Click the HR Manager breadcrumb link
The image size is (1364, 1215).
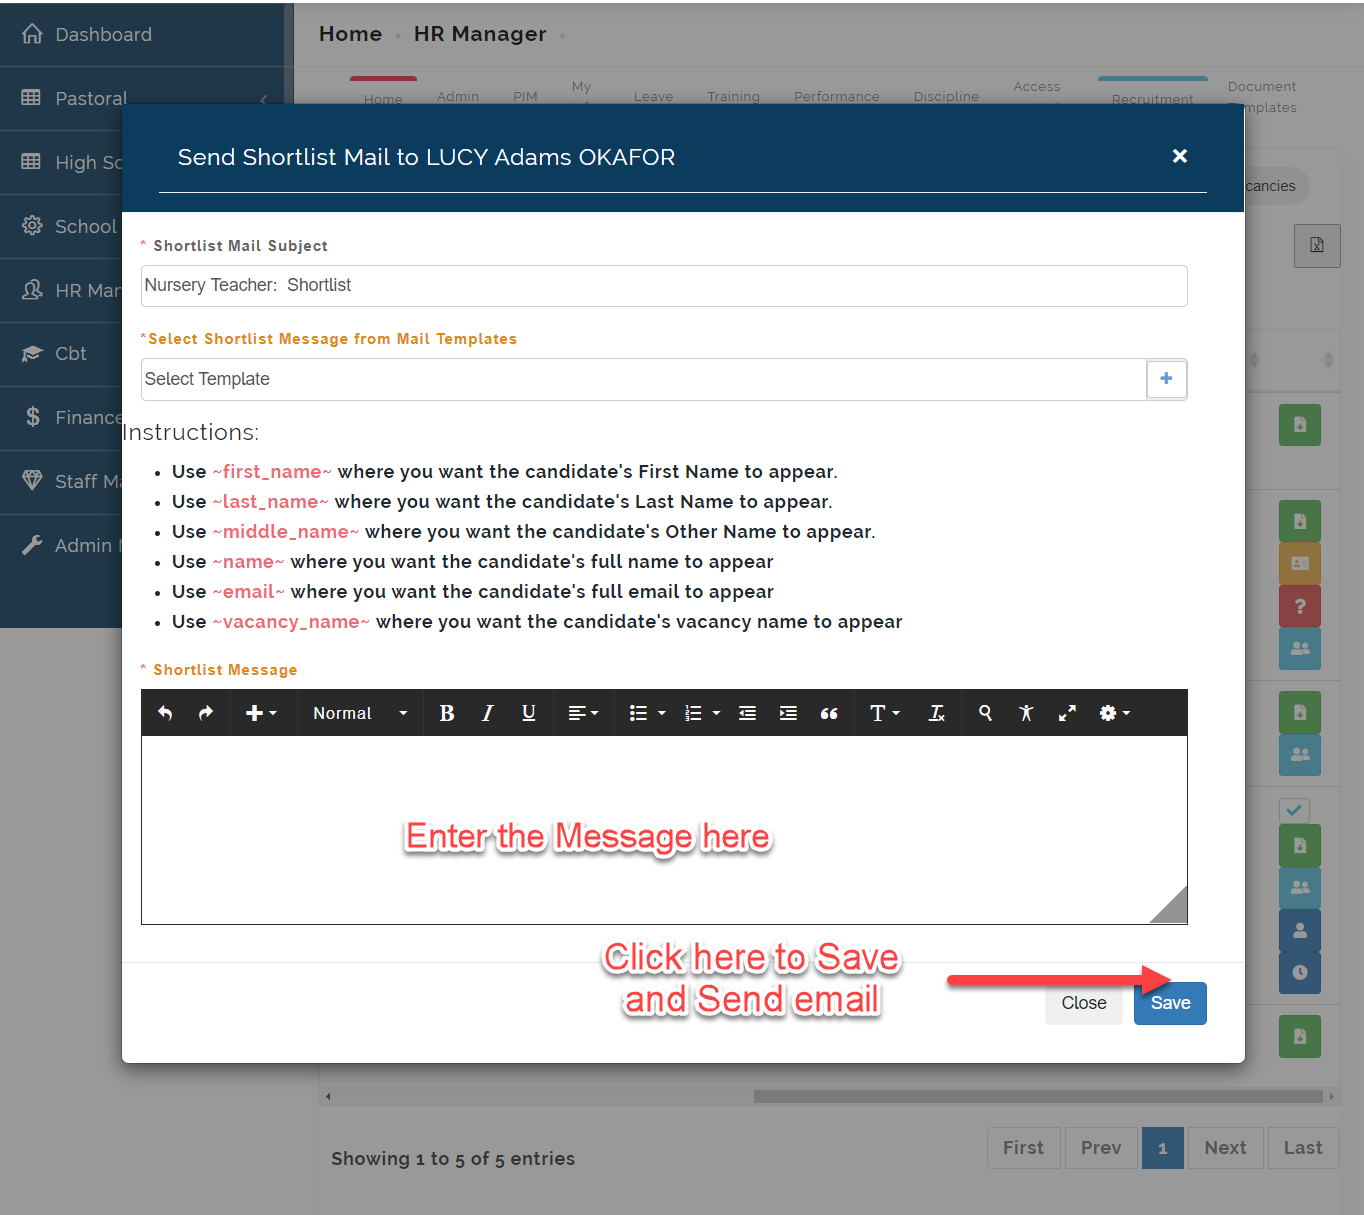480,34
